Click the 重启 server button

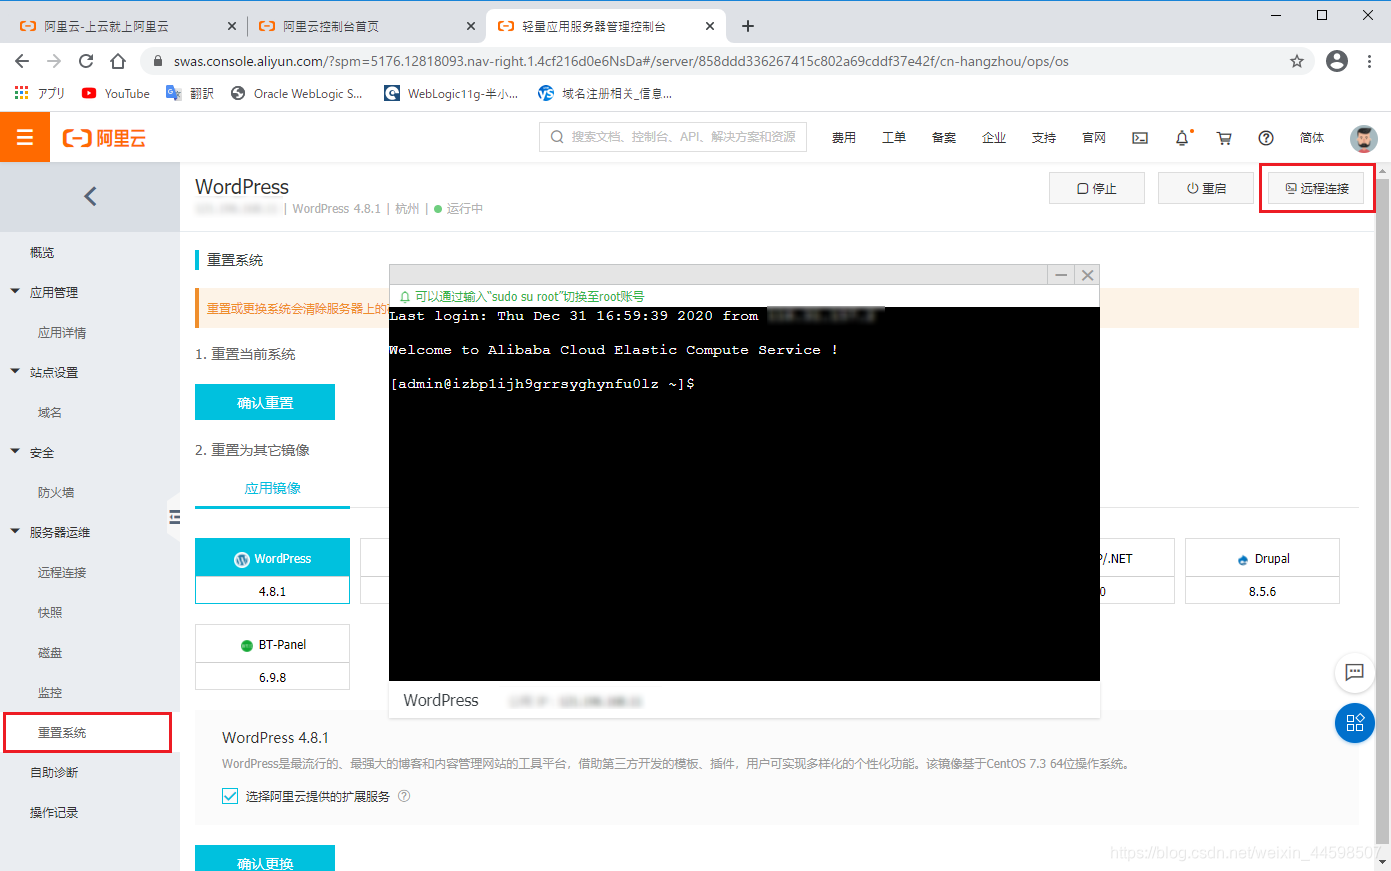[1206, 188]
